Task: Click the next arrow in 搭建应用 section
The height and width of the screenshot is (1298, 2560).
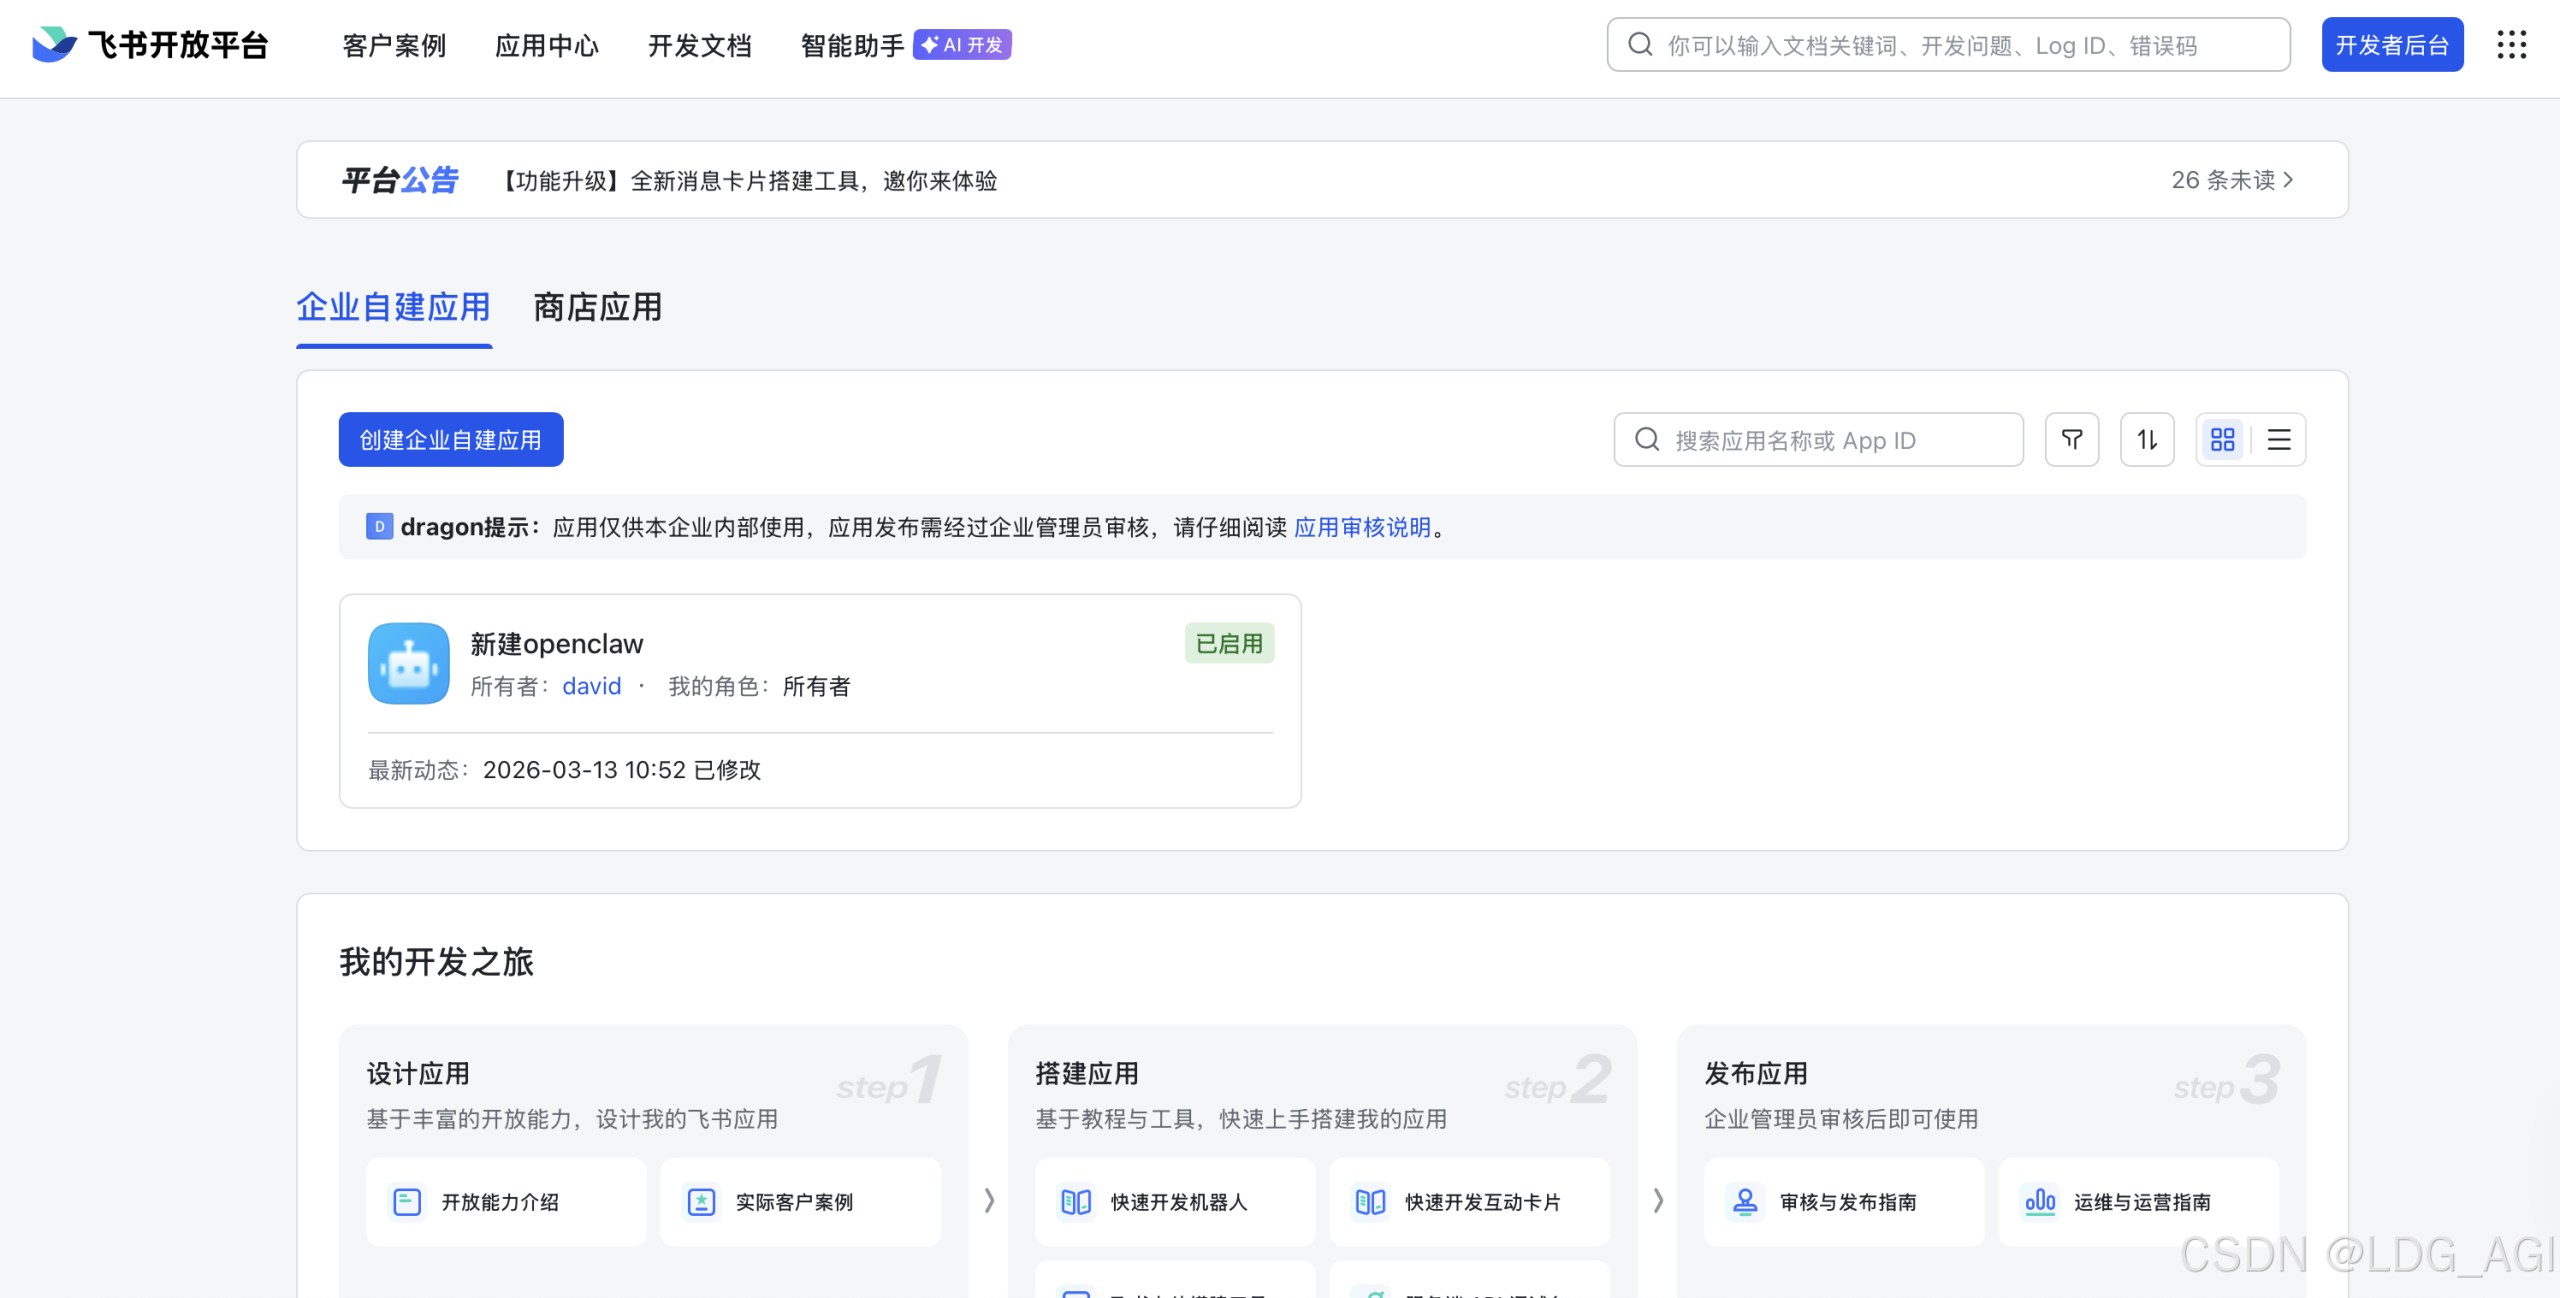Action: pos(1658,1201)
